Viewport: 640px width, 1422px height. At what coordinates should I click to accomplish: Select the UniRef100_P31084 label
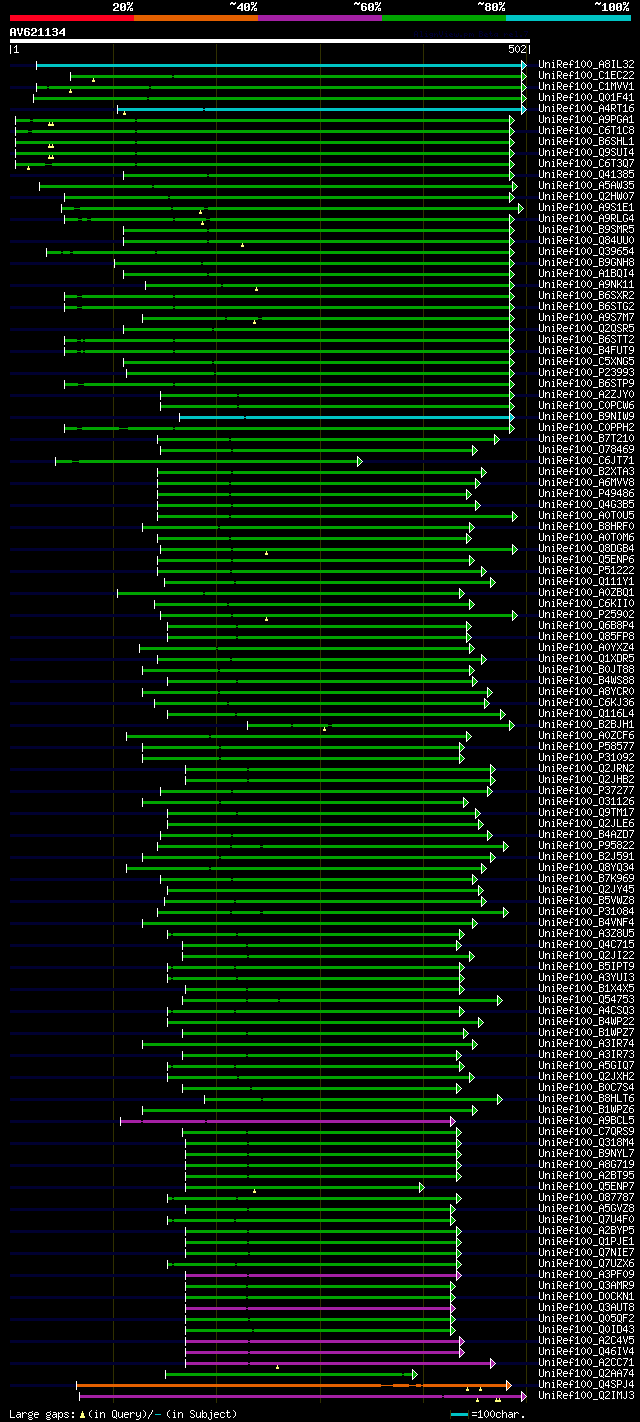(x=586, y=912)
